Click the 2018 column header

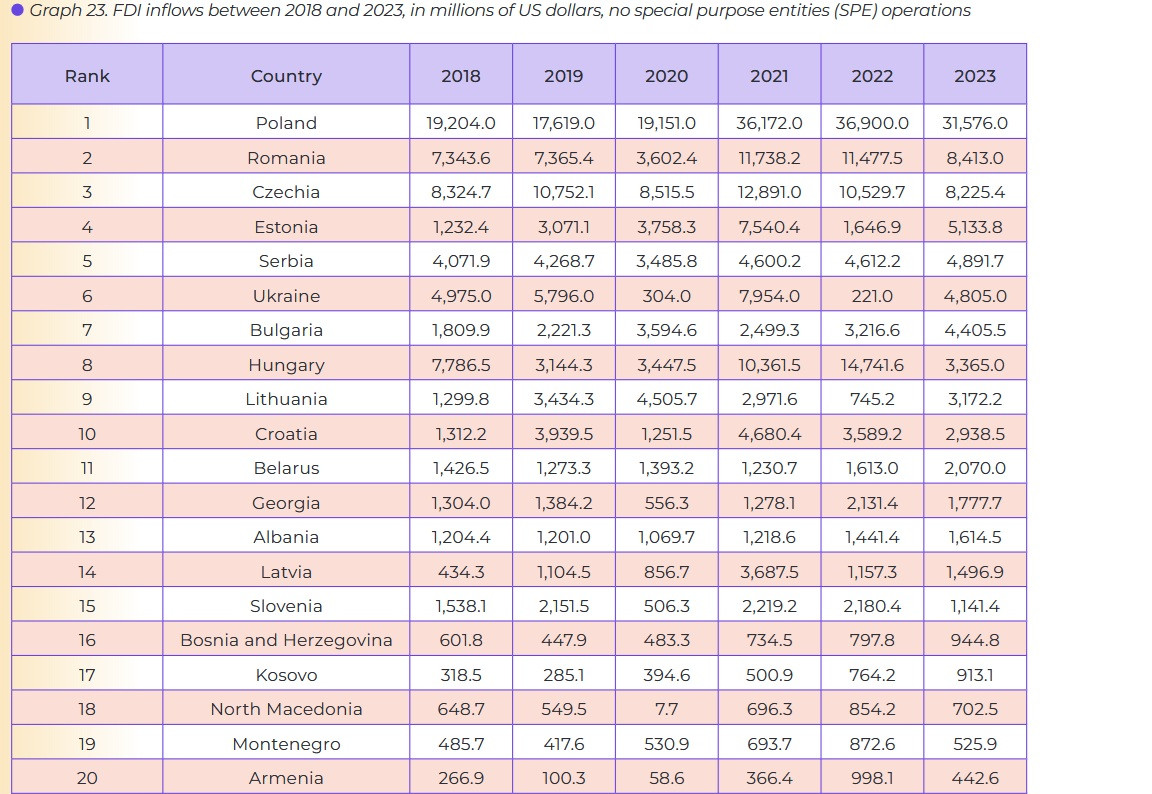tap(460, 76)
